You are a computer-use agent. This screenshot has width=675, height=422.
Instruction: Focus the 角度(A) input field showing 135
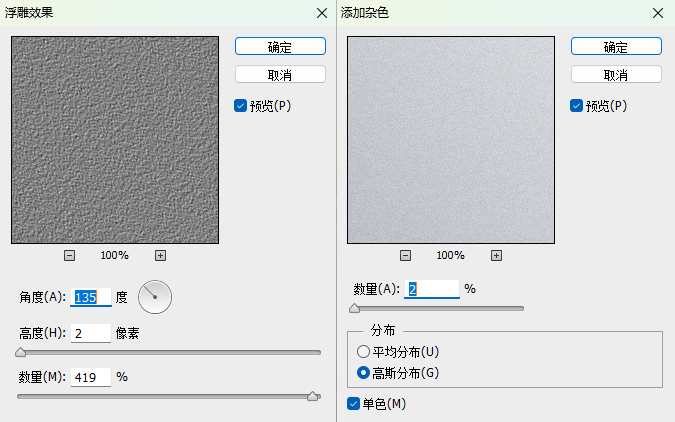[x=90, y=297]
